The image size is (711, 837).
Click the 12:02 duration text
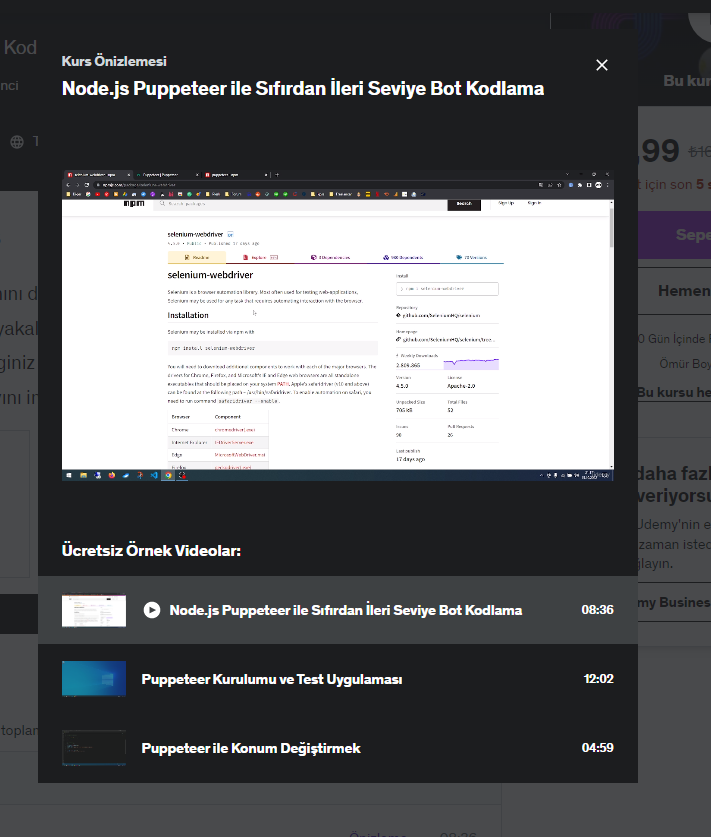pyautogui.click(x=598, y=678)
